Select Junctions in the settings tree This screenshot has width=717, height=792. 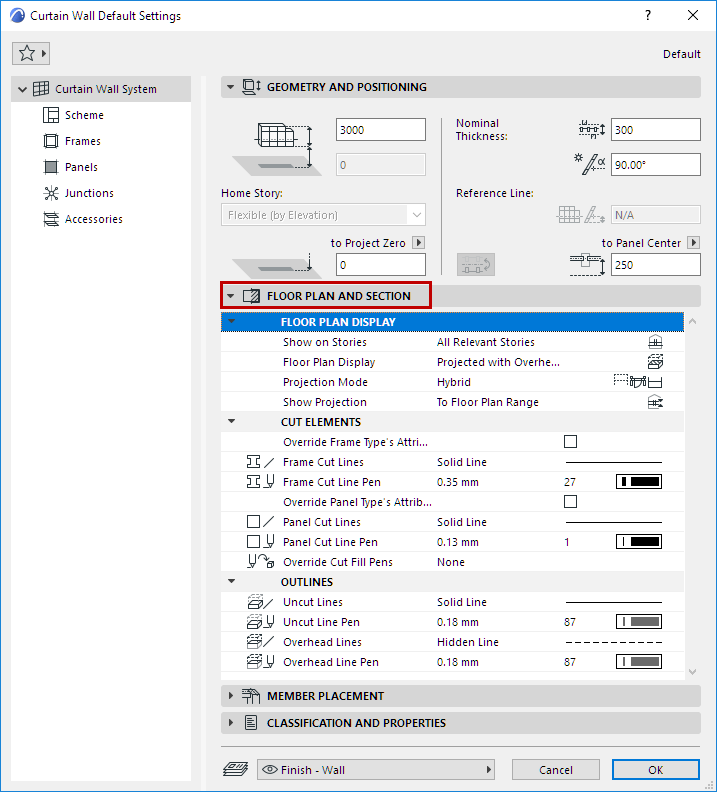click(89, 193)
